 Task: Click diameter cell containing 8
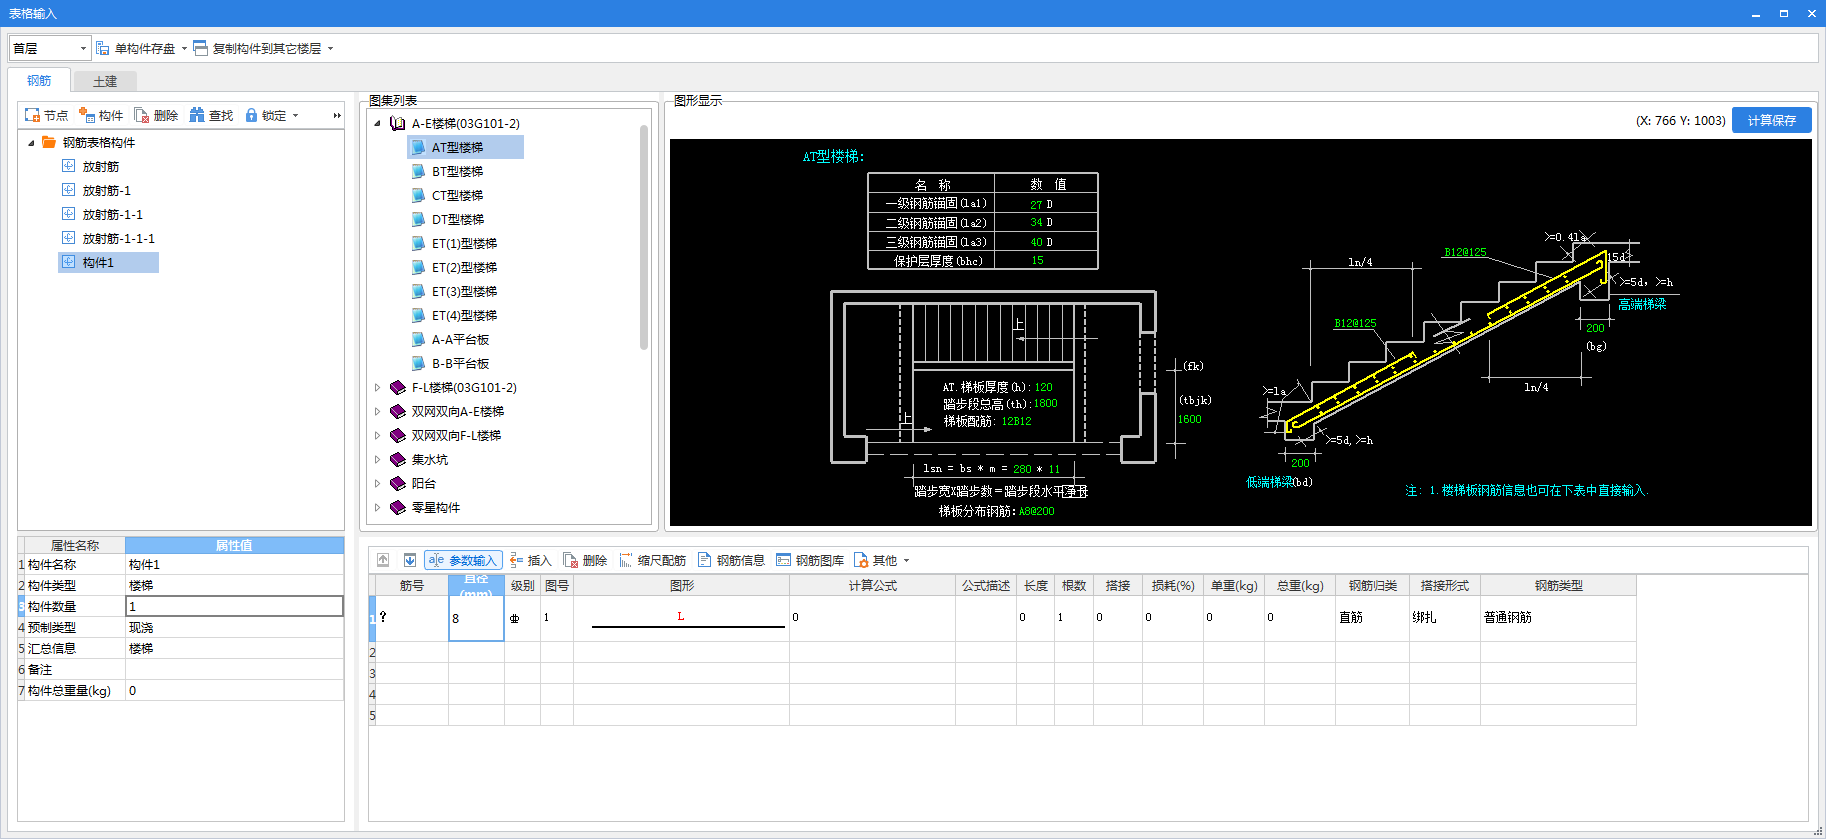pyautogui.click(x=476, y=618)
